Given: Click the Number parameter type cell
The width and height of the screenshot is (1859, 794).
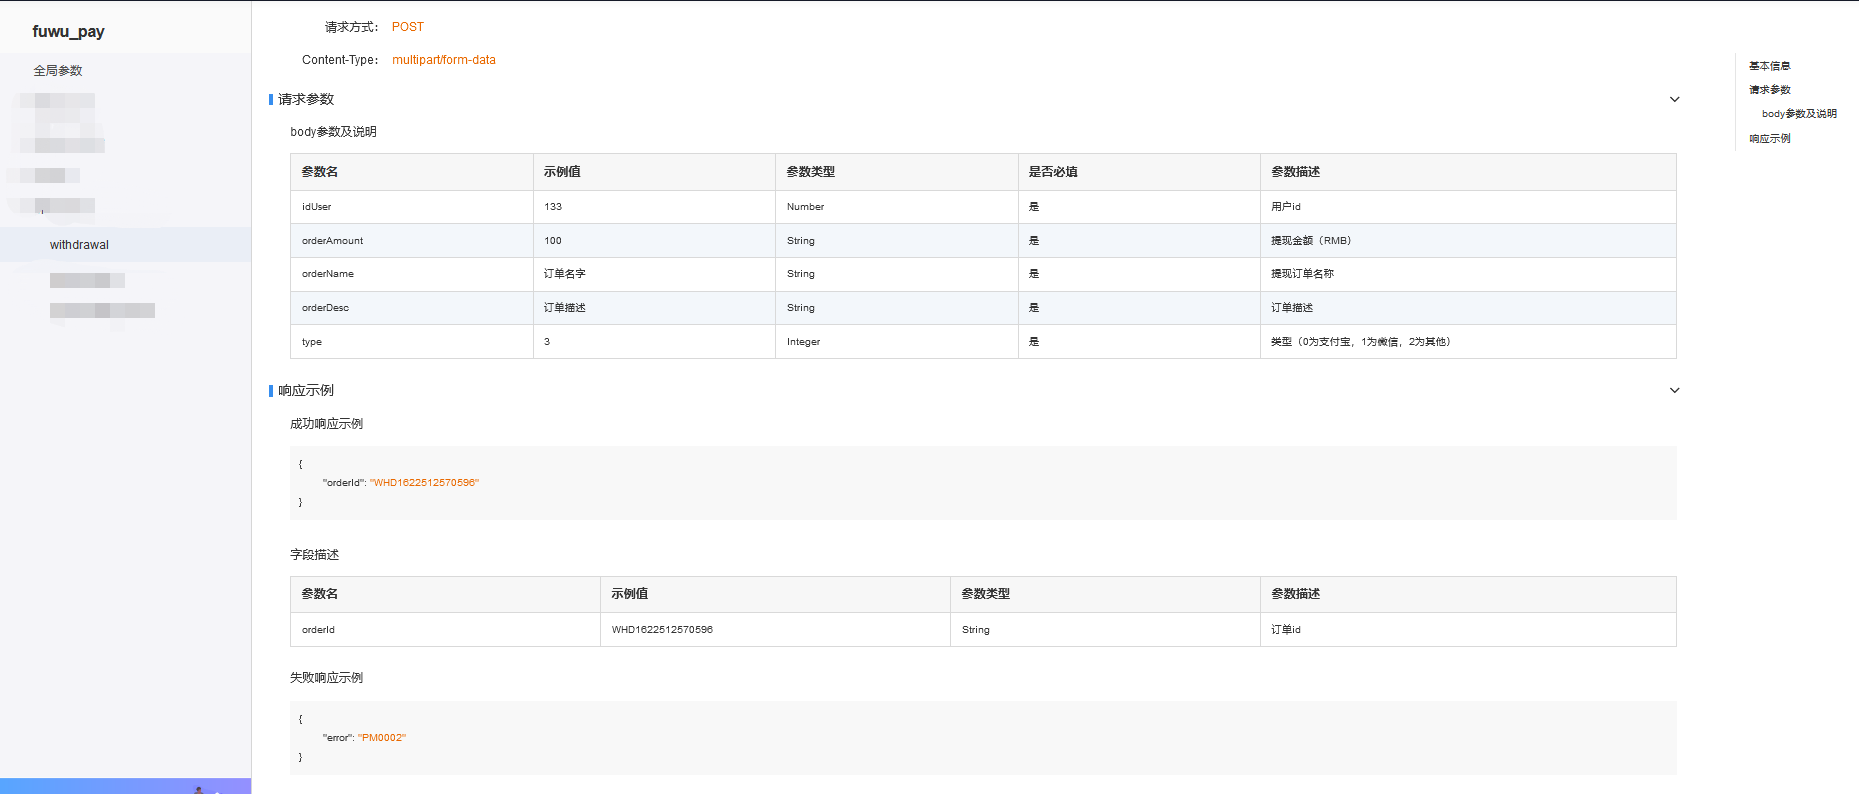Looking at the screenshot, I should (x=897, y=207).
